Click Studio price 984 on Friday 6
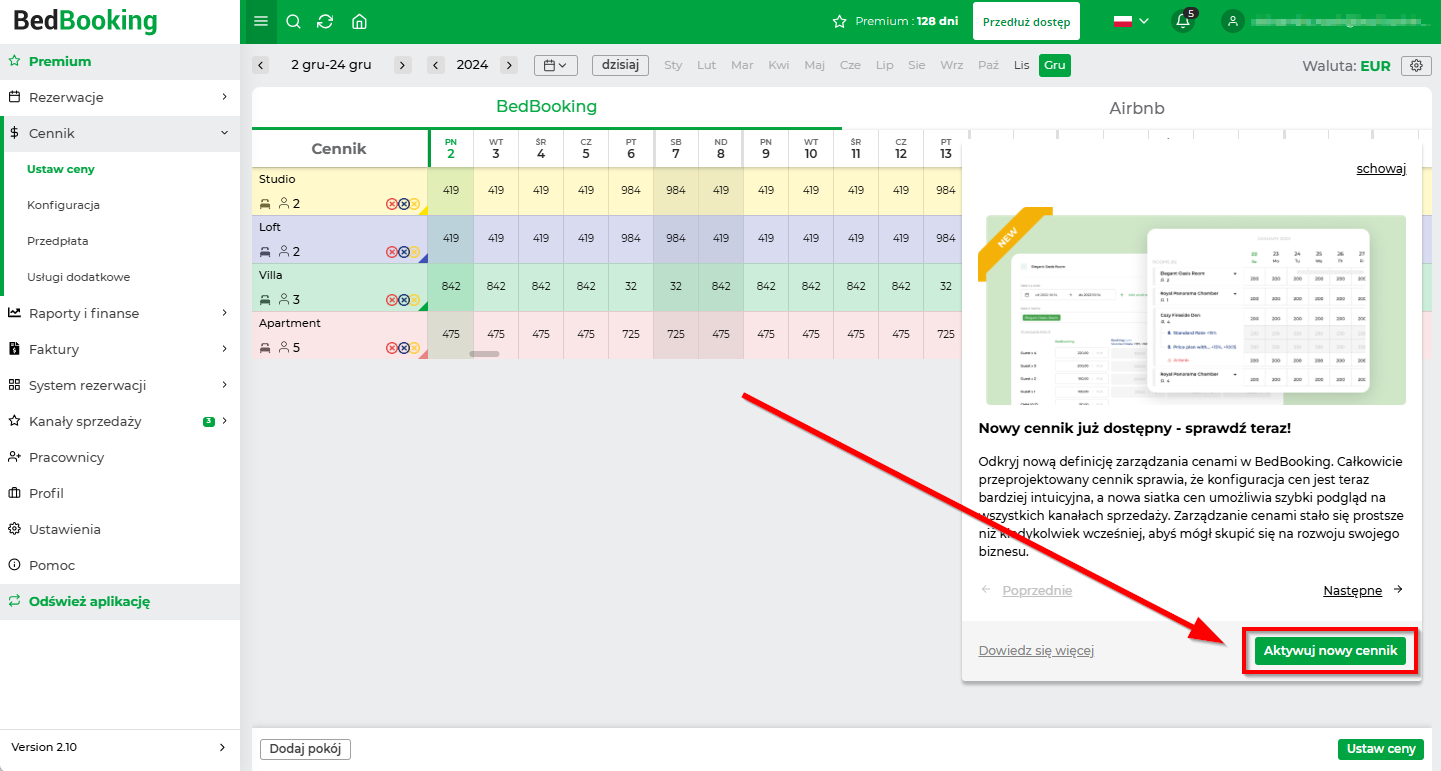 click(631, 190)
